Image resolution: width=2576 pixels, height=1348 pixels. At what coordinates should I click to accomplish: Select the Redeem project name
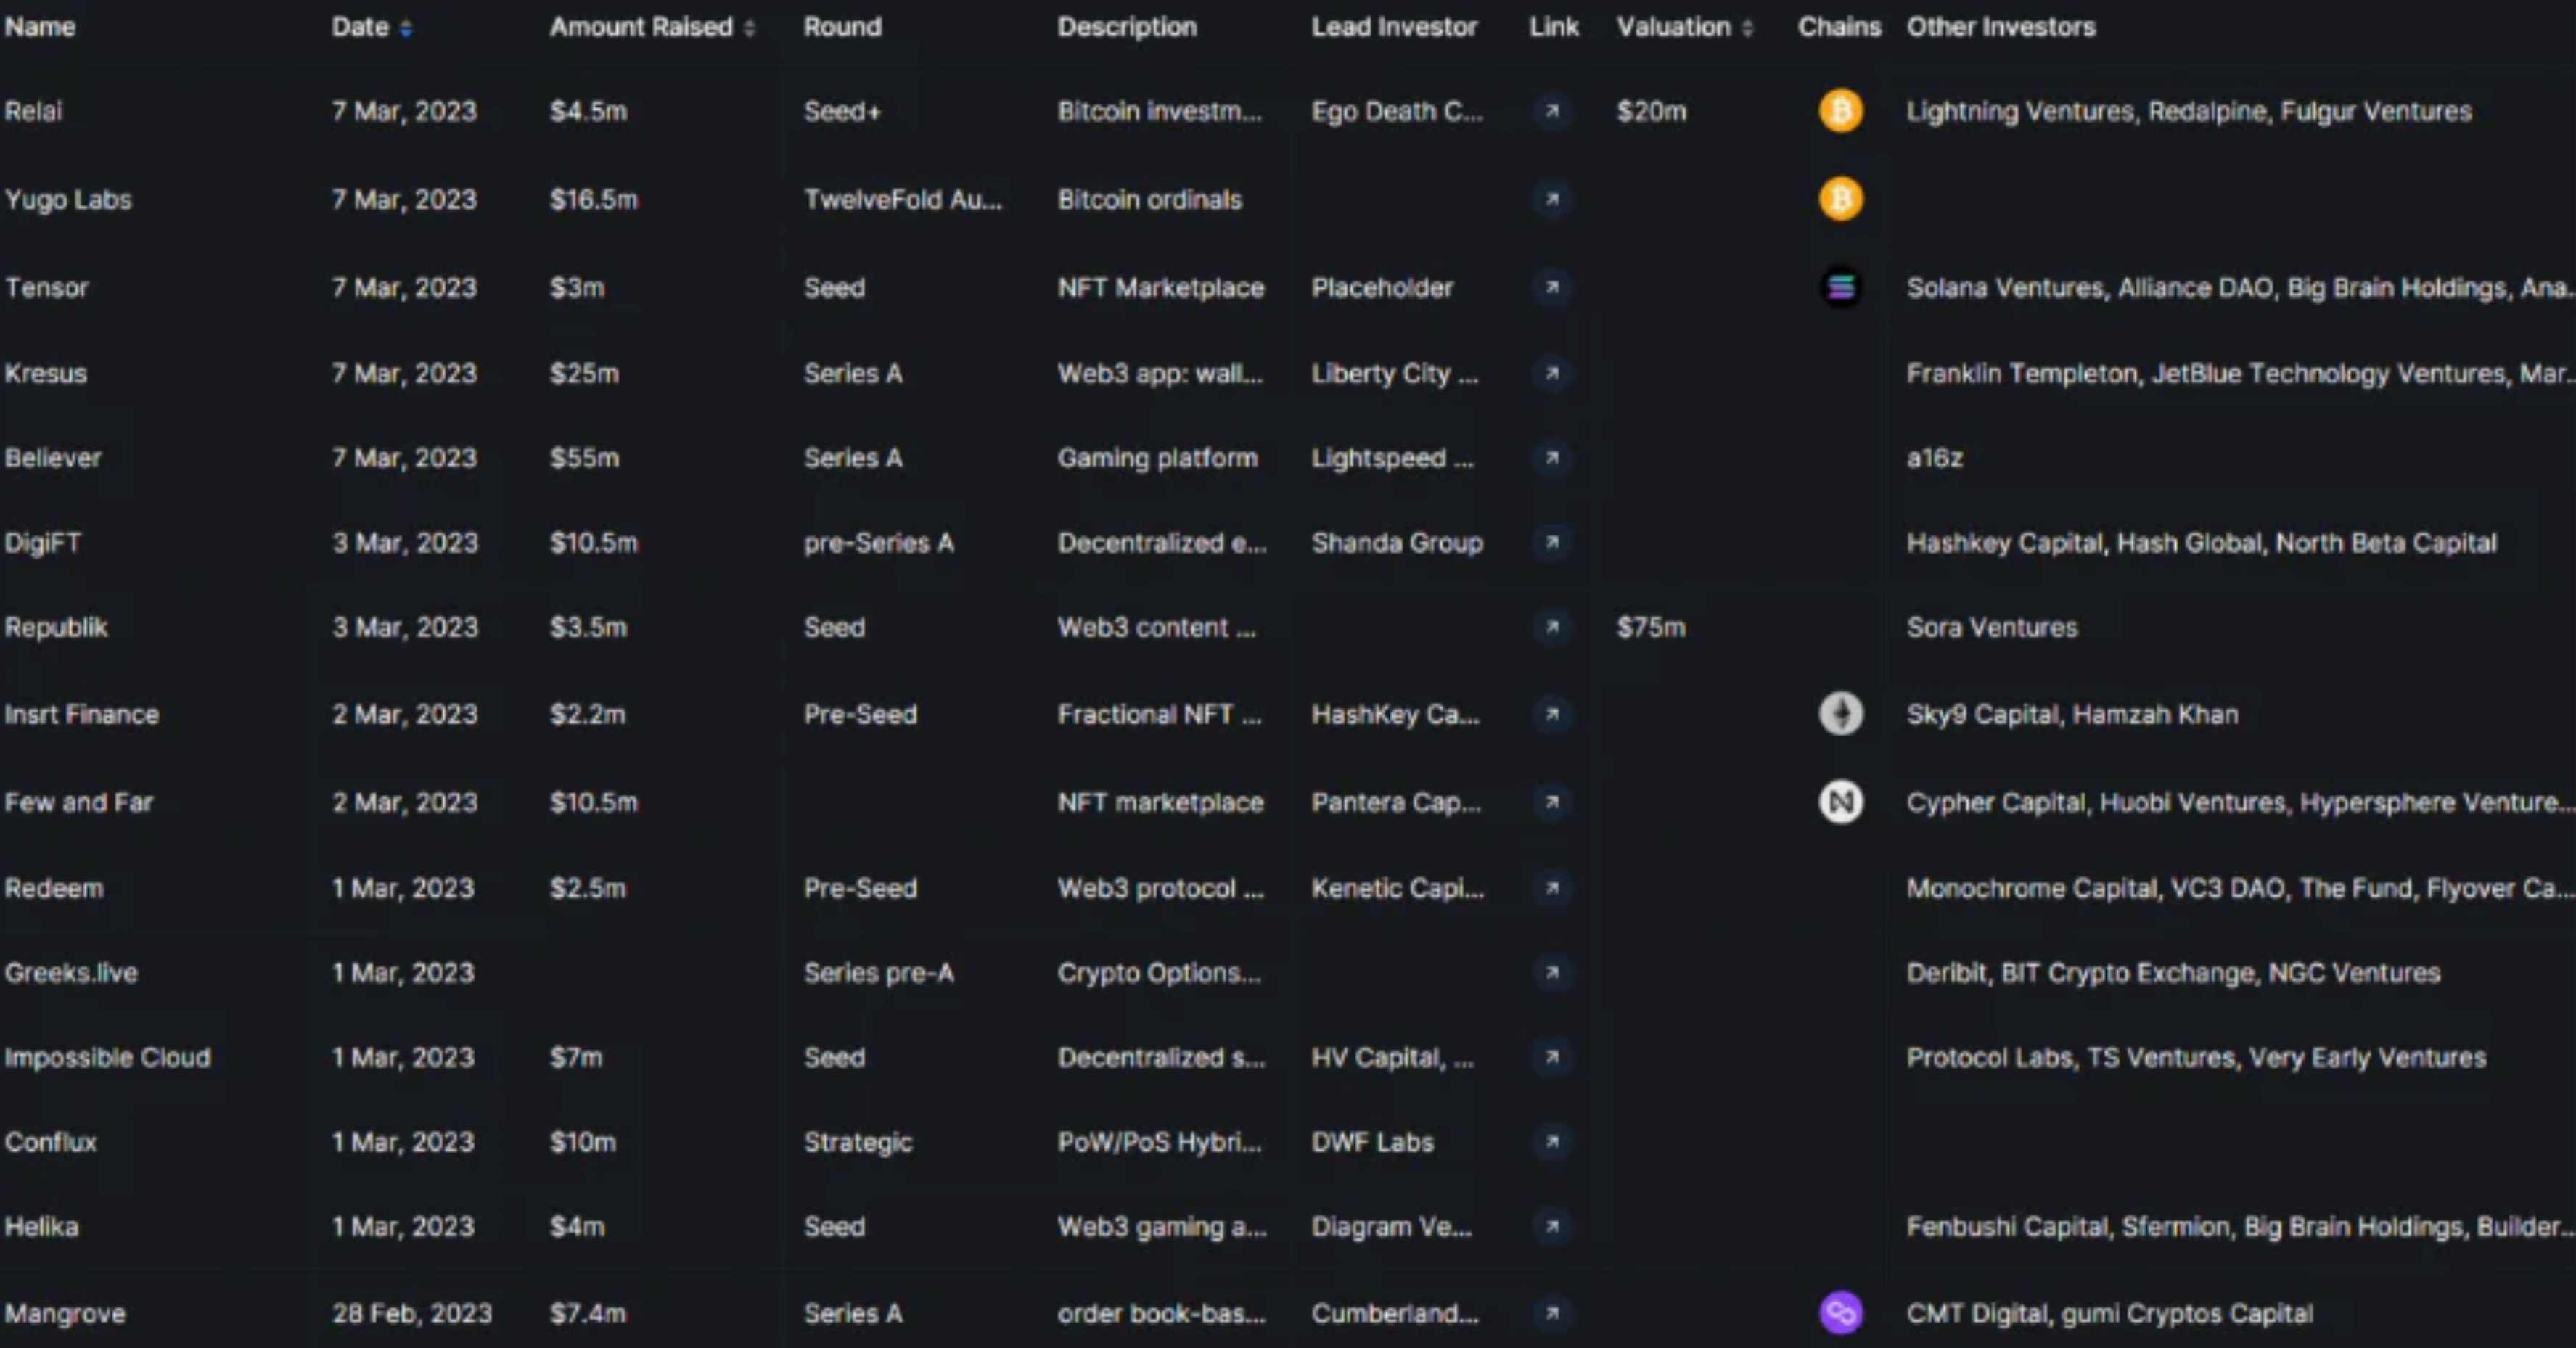[x=54, y=888]
